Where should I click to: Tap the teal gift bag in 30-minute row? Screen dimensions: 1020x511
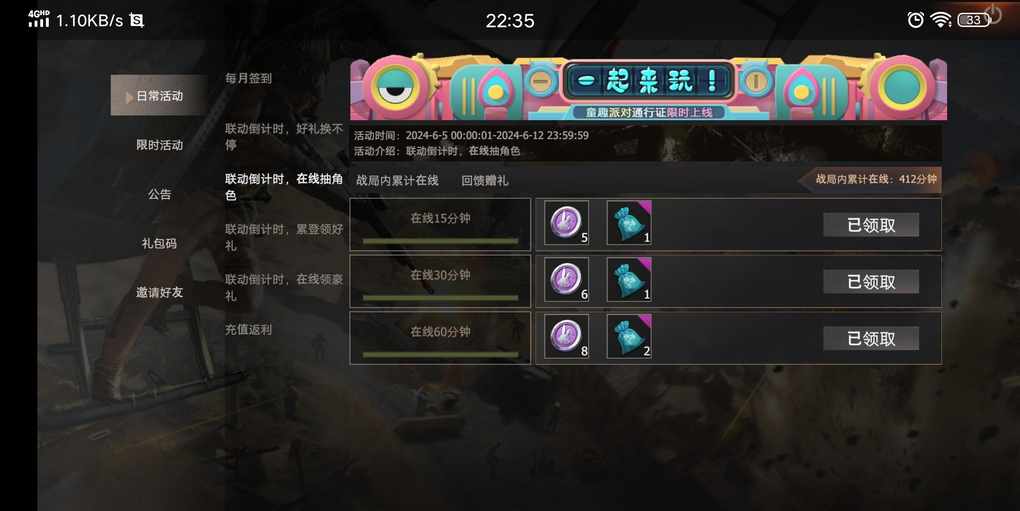click(629, 280)
